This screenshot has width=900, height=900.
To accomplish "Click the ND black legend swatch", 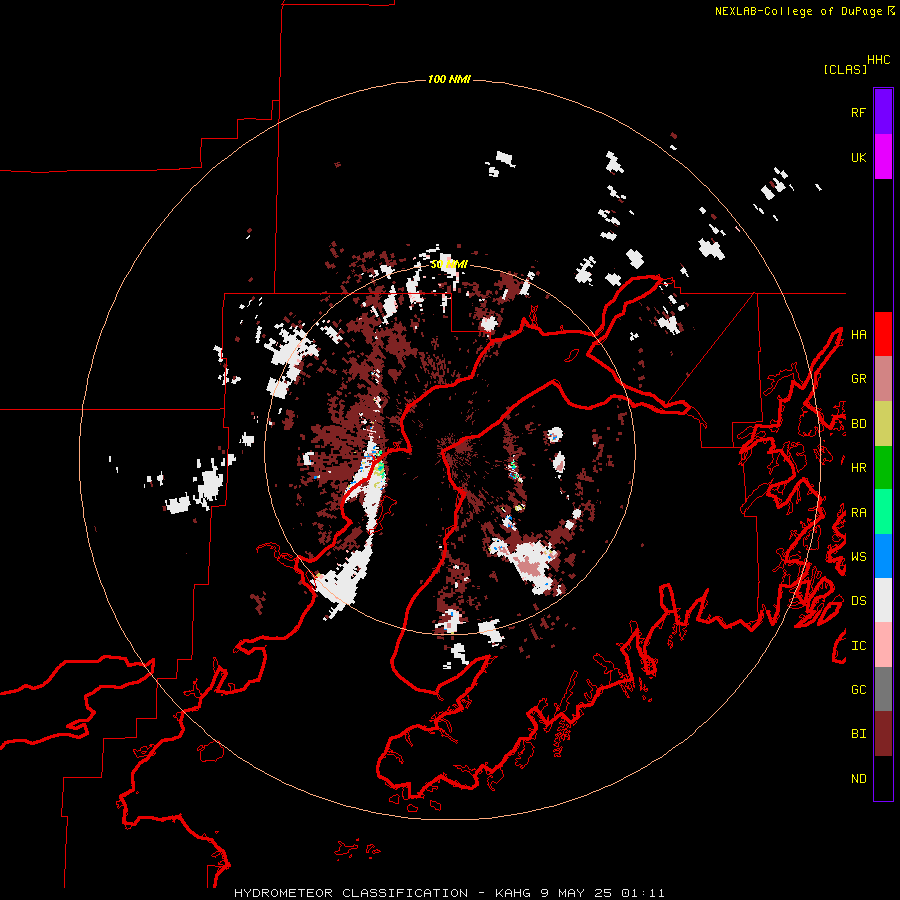I will 883,778.
